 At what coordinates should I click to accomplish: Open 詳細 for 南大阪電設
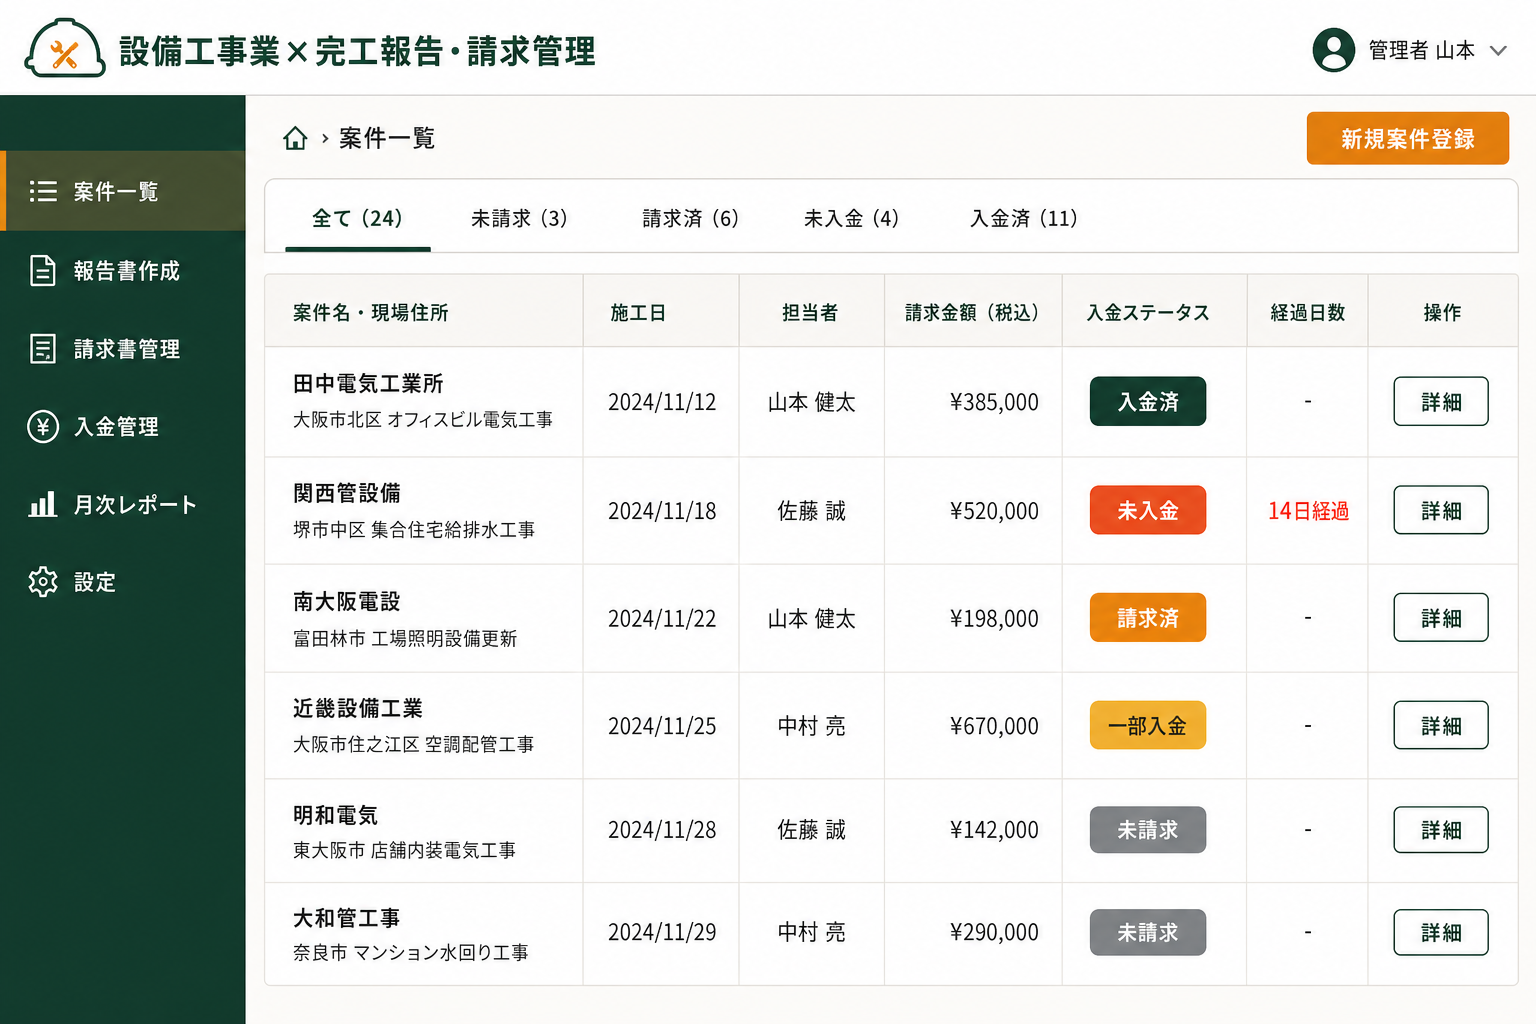pos(1441,618)
